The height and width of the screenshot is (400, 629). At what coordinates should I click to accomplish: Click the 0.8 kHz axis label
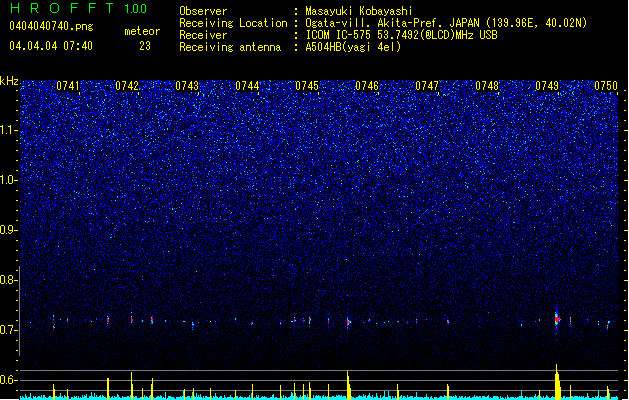pyautogui.click(x=9, y=280)
